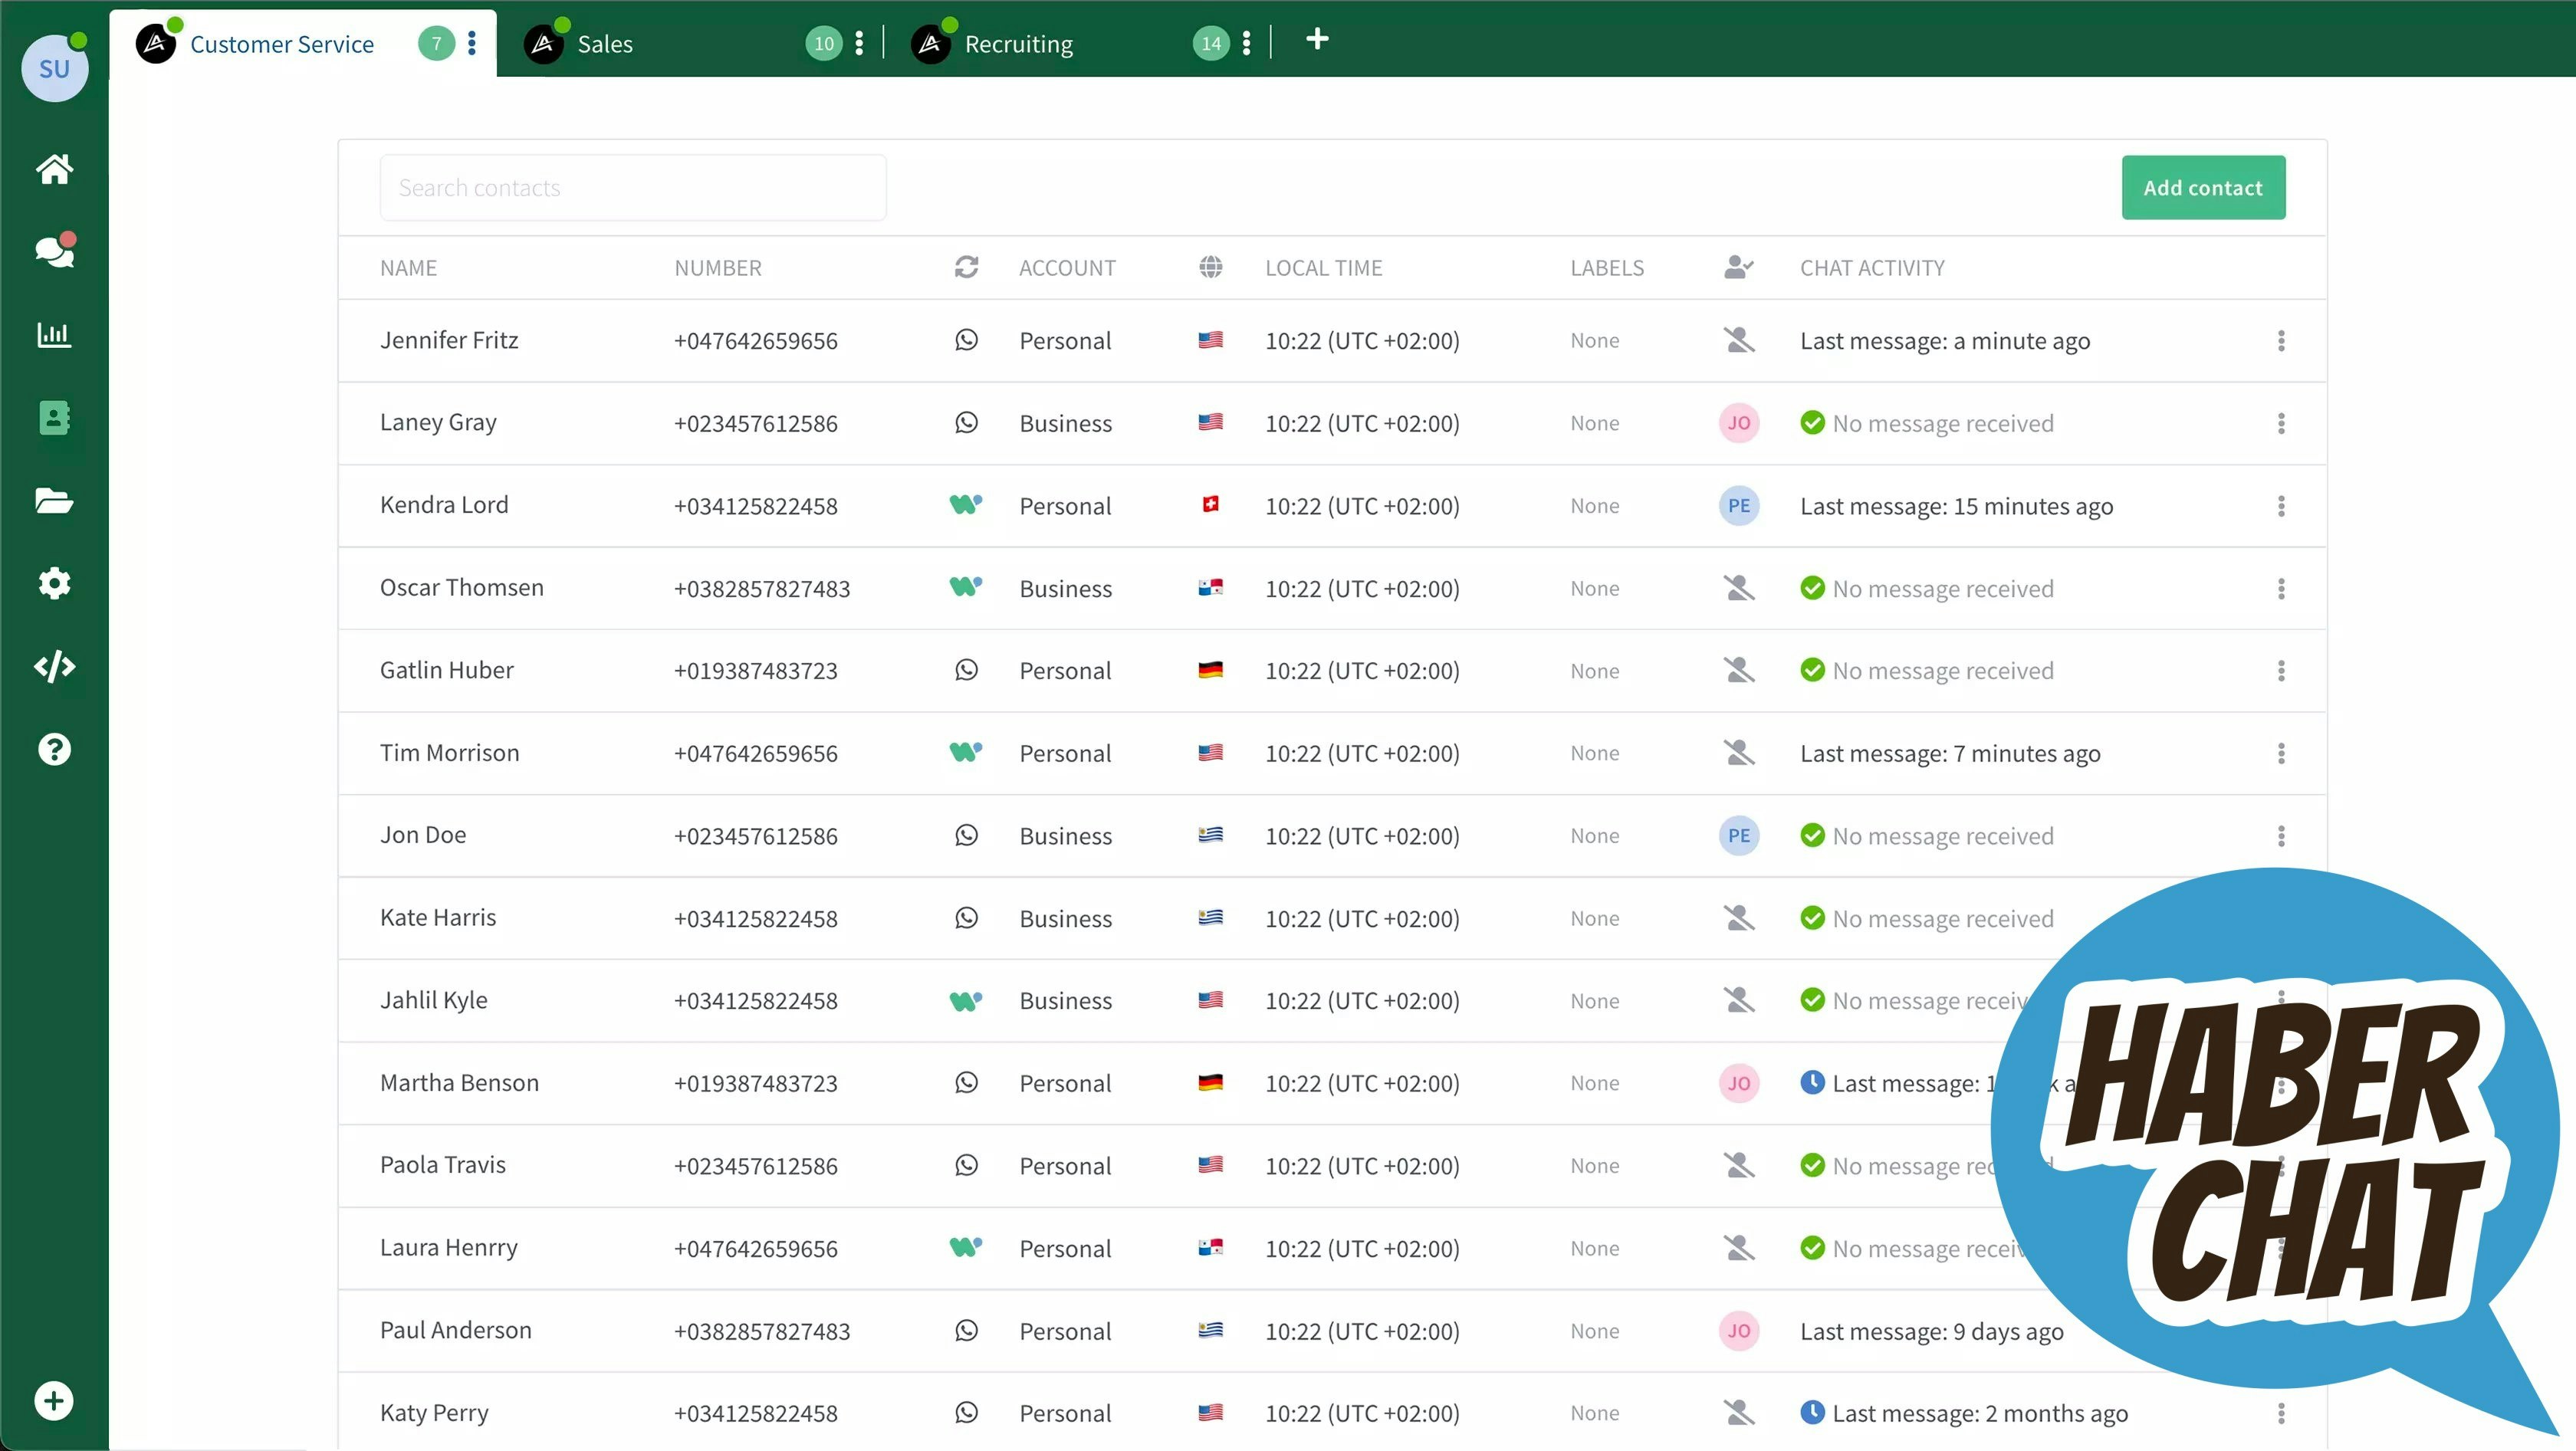
Task: Click the Add contact button
Action: point(2203,188)
